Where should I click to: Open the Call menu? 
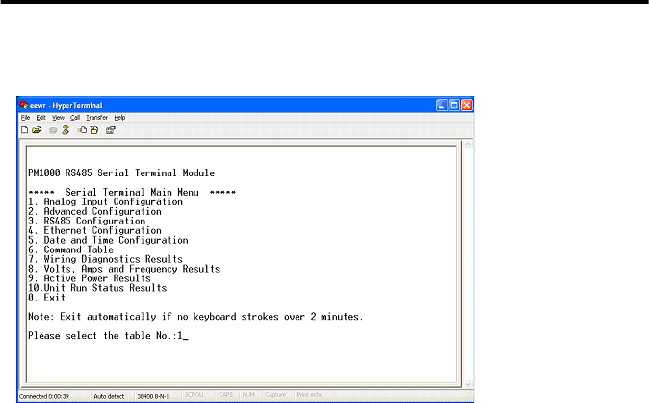click(75, 118)
